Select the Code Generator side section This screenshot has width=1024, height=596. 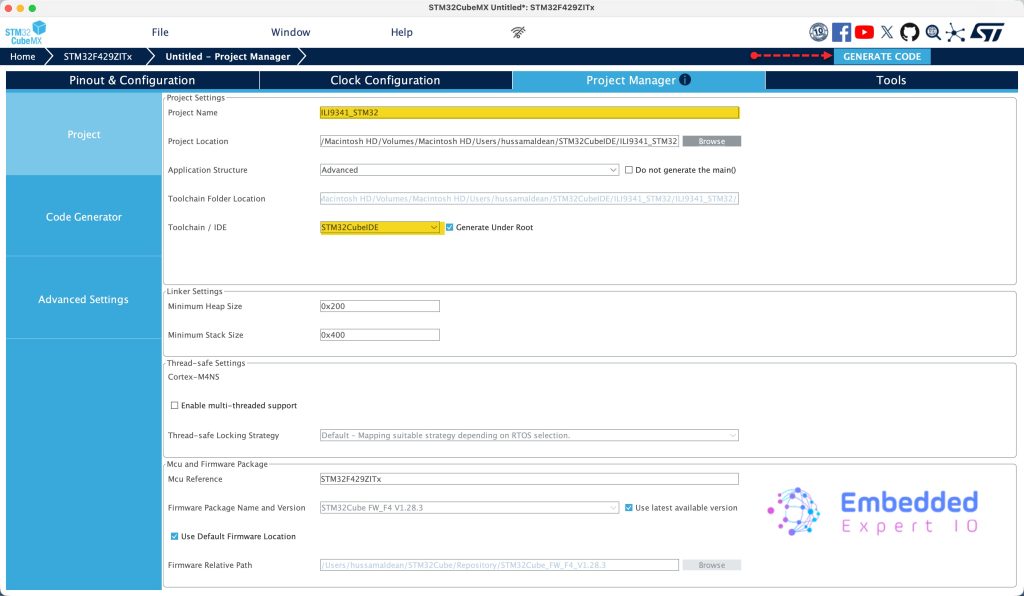tap(84, 217)
